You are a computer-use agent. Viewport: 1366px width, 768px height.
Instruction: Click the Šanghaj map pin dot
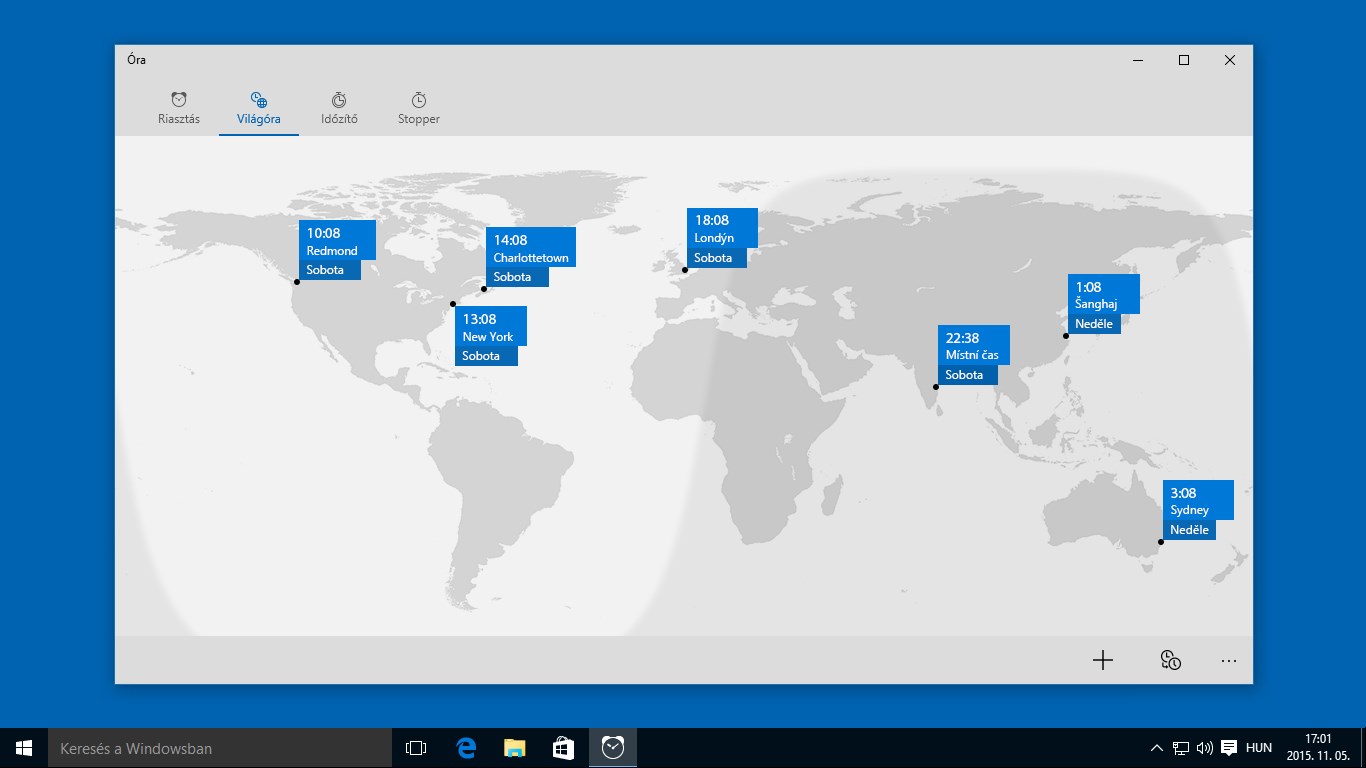click(x=1066, y=336)
